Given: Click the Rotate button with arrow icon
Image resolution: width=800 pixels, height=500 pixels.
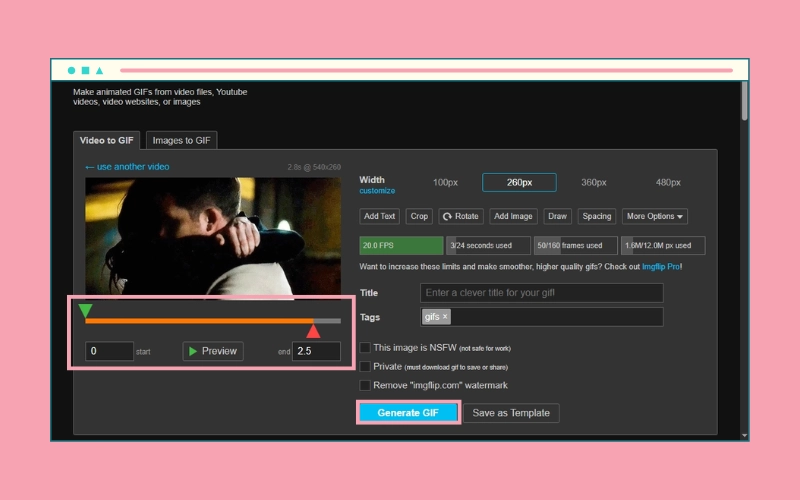Looking at the screenshot, I should point(461,216).
